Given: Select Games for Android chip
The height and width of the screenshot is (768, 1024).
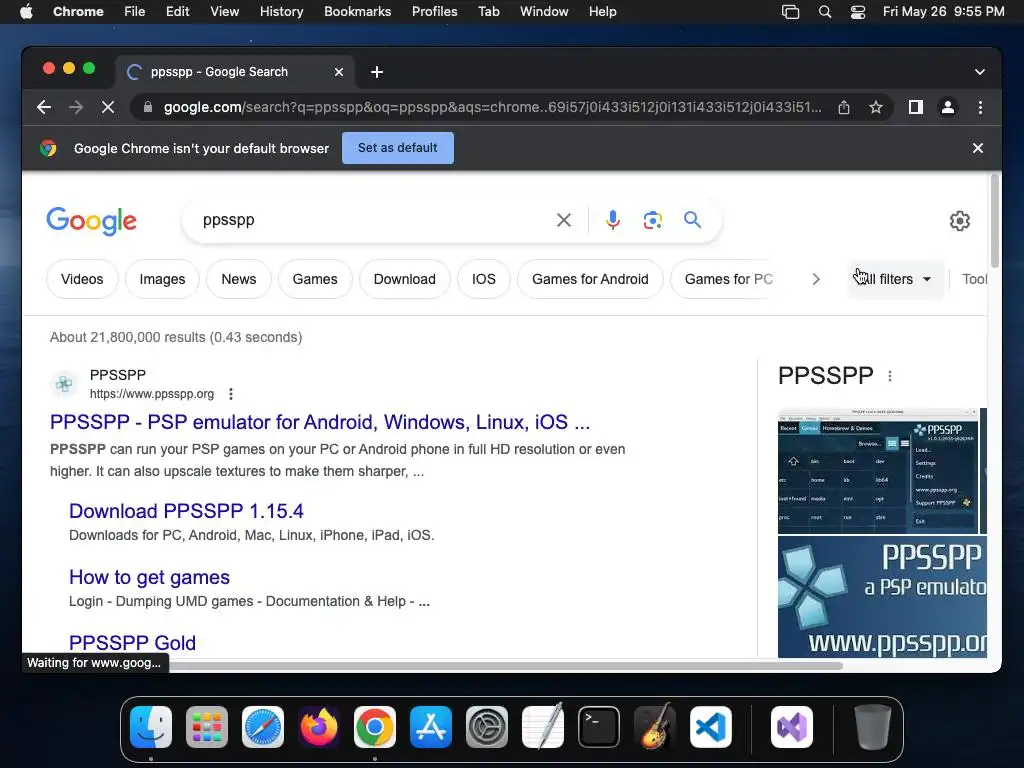Looking at the screenshot, I should point(590,280).
